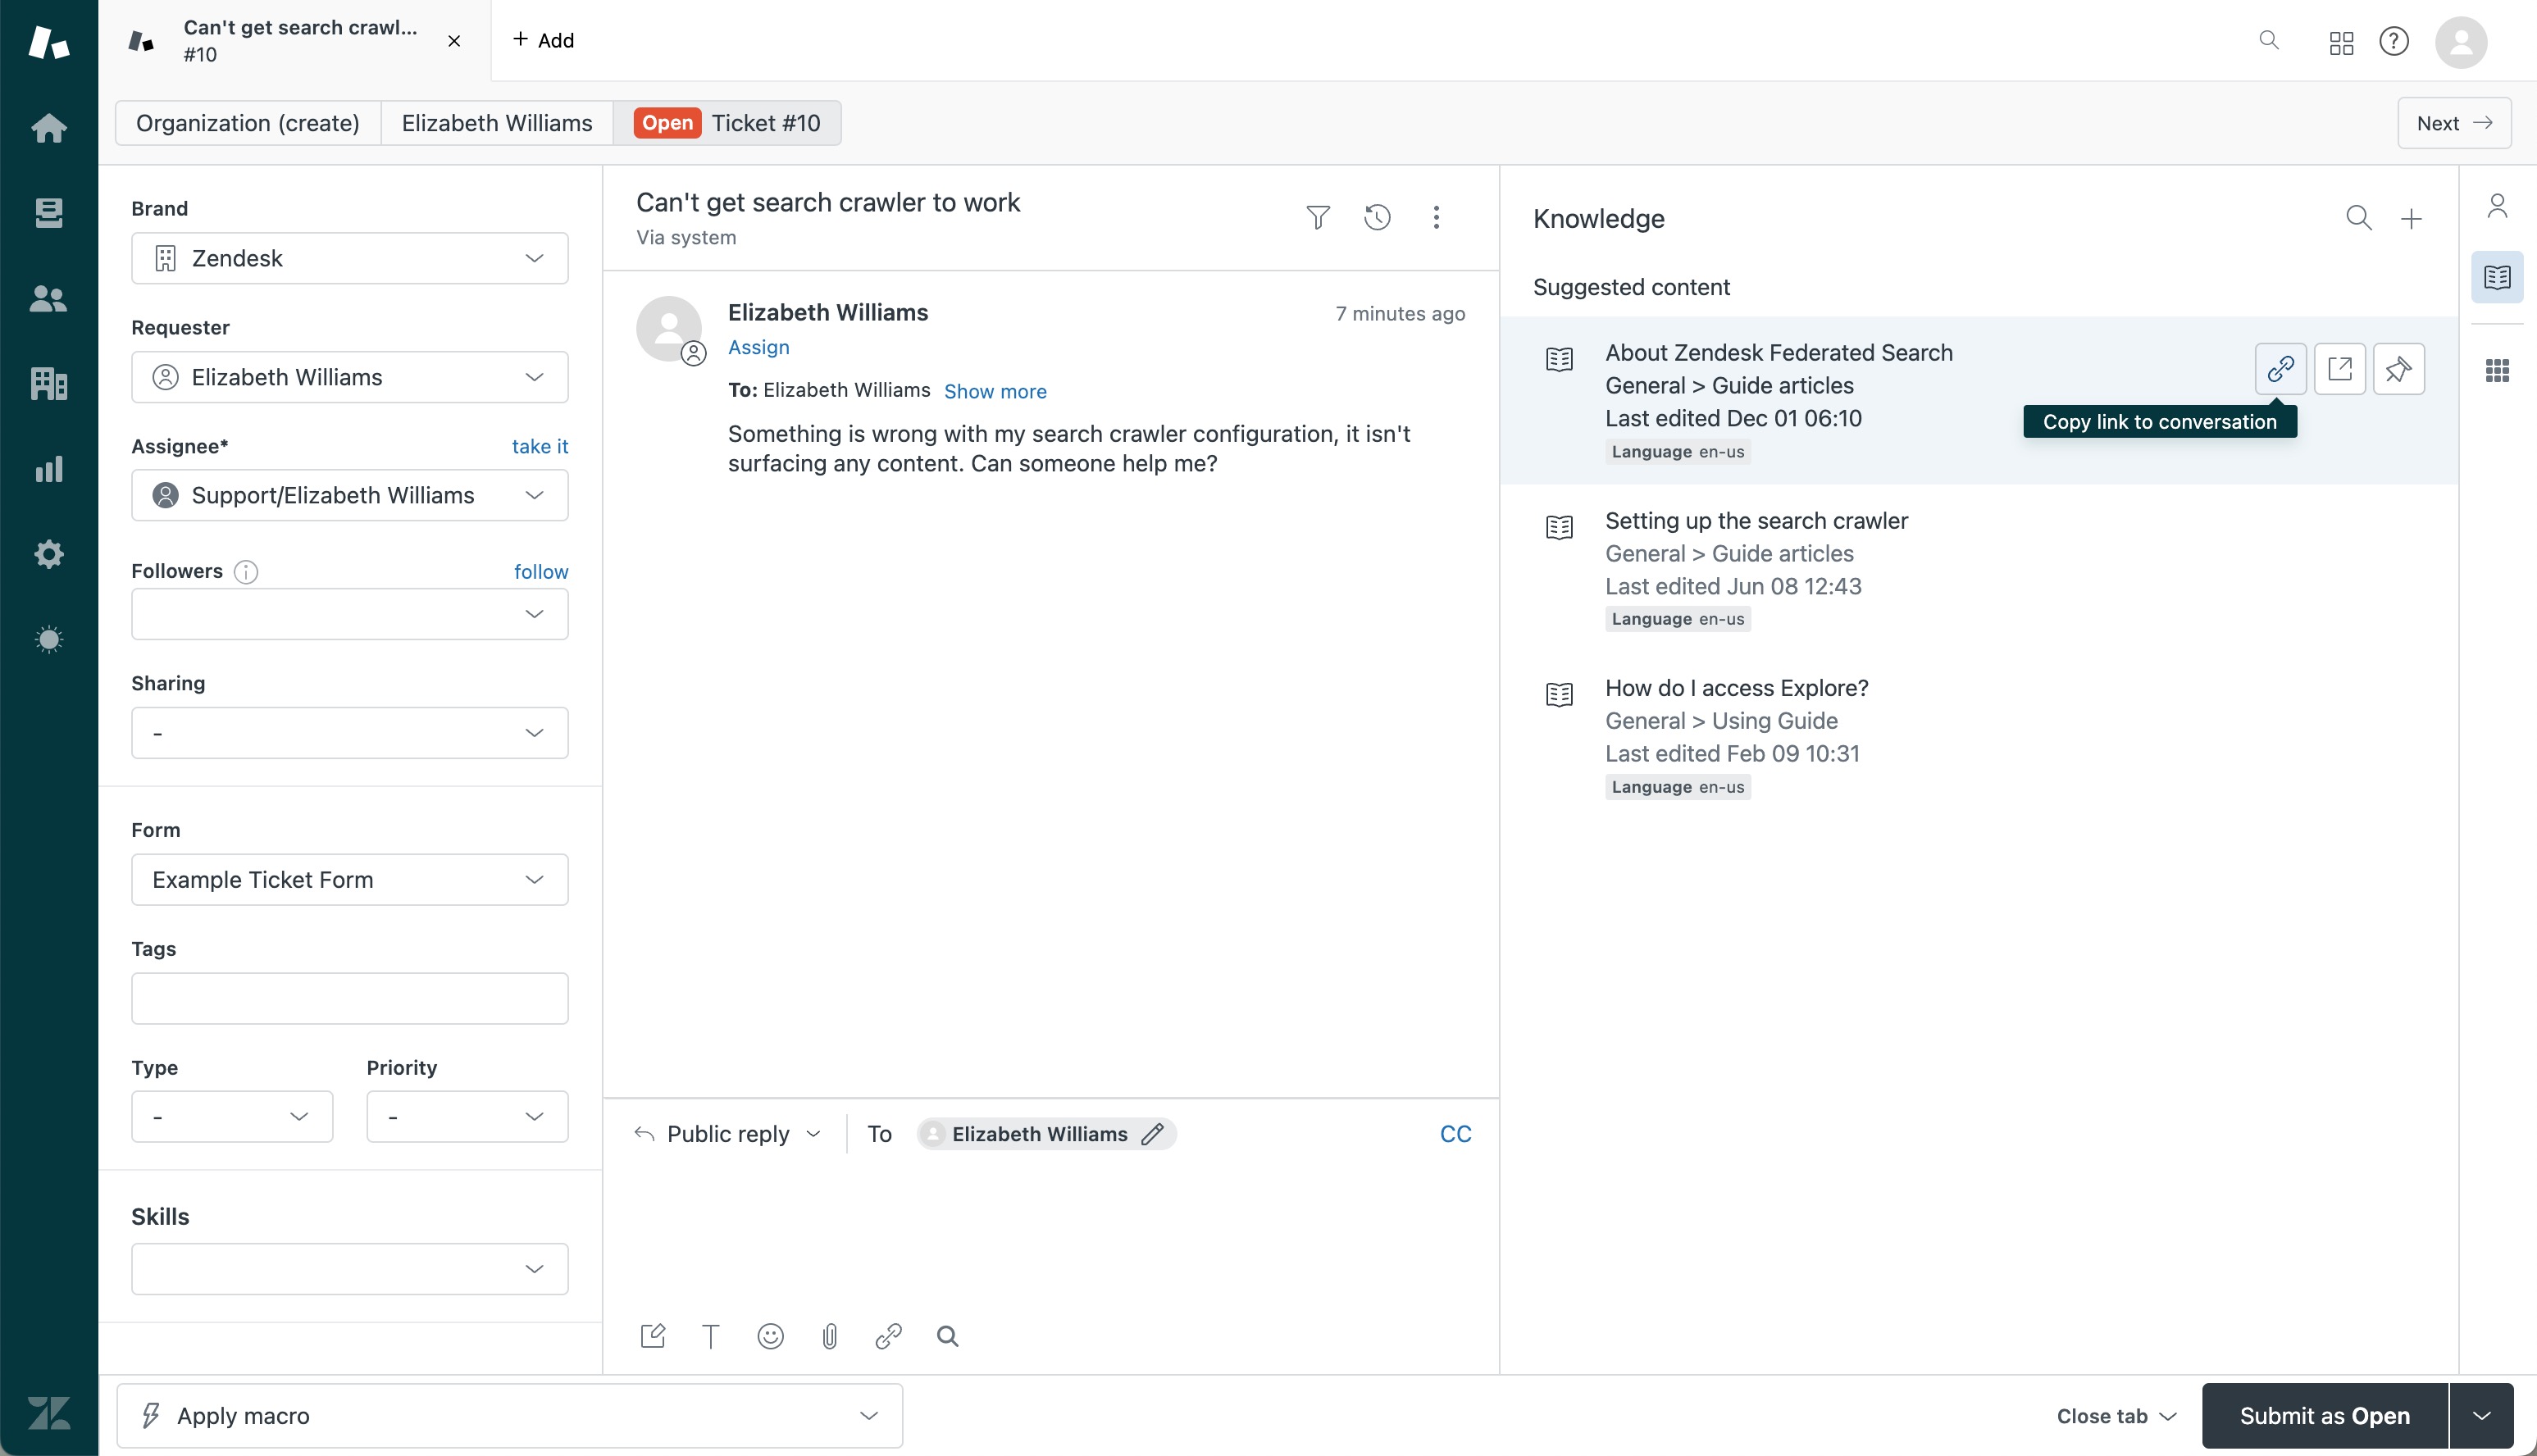Open the article in new tab icon
Image resolution: width=2537 pixels, height=1456 pixels.
pos(2340,369)
